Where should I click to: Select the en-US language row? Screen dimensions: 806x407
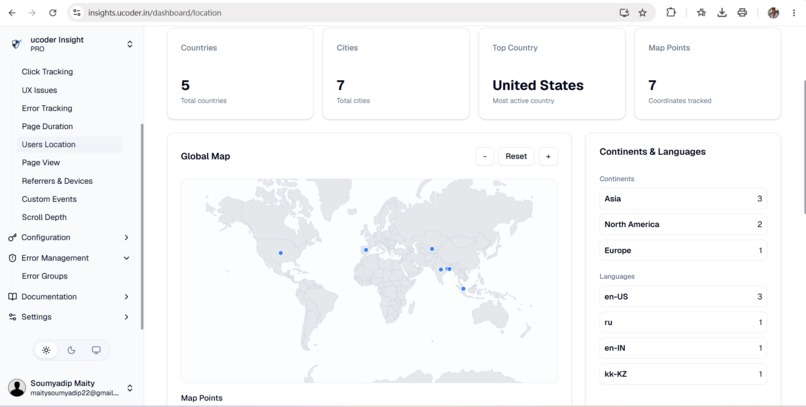click(683, 297)
